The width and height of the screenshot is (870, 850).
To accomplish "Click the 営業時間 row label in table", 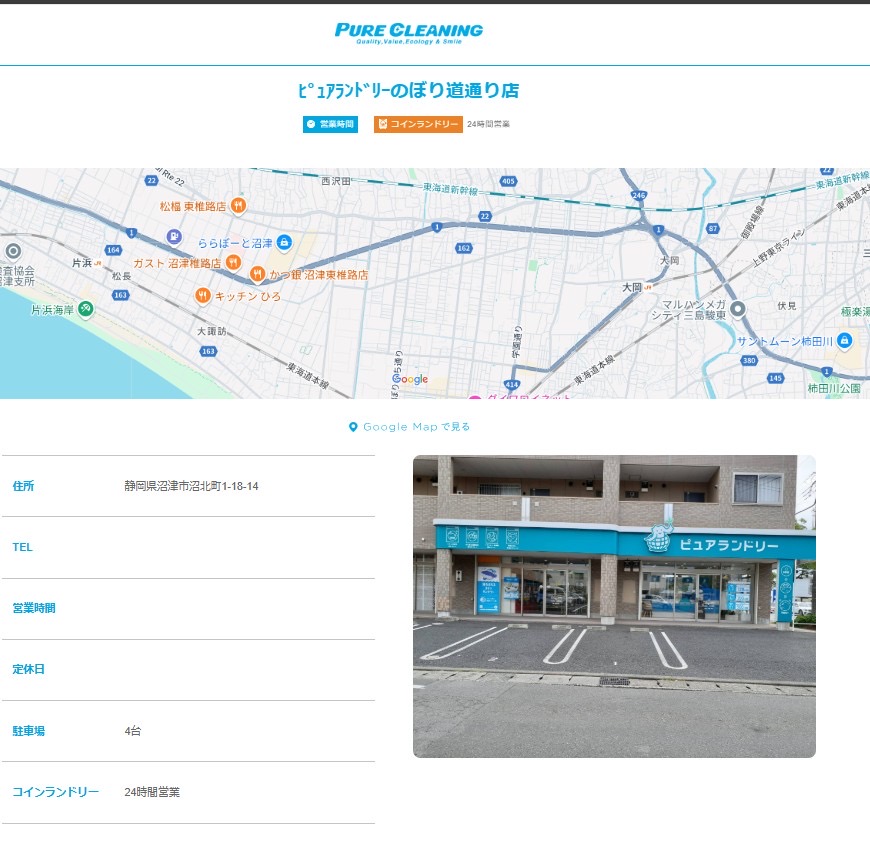I will point(34,608).
